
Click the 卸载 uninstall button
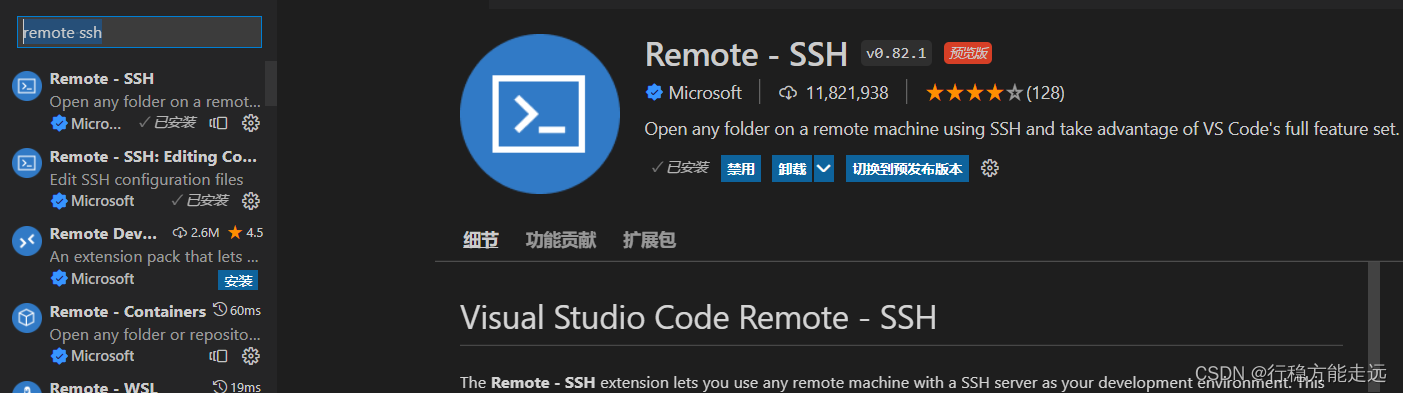tap(792, 169)
